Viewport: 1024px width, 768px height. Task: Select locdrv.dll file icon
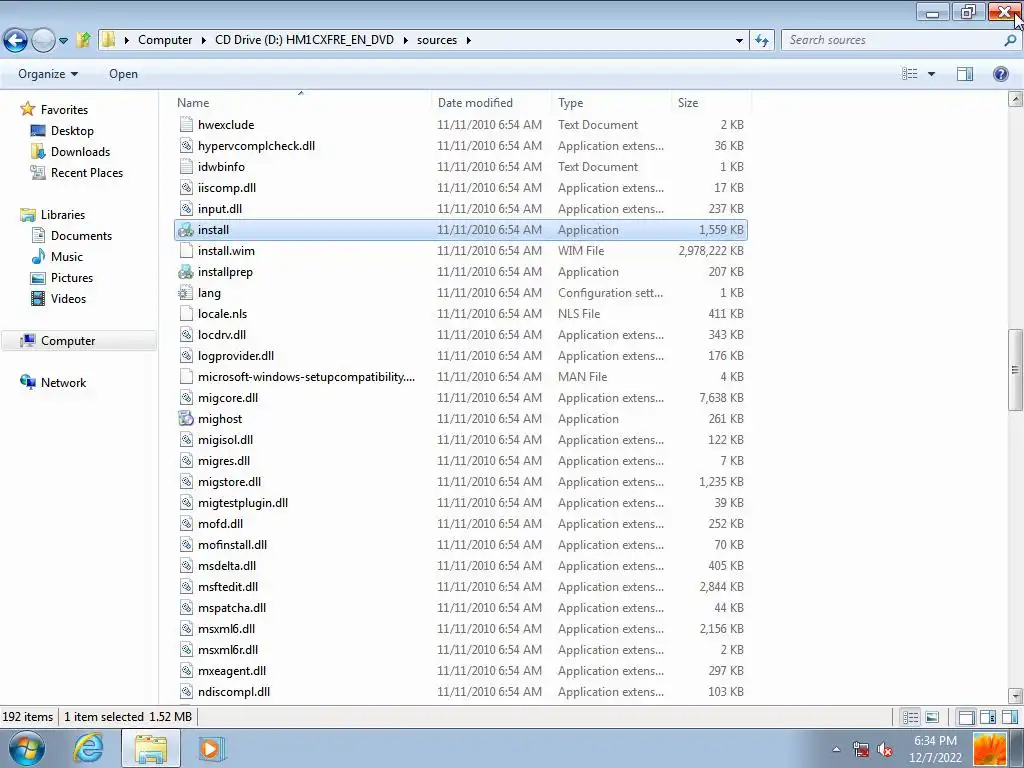pyautogui.click(x=186, y=335)
